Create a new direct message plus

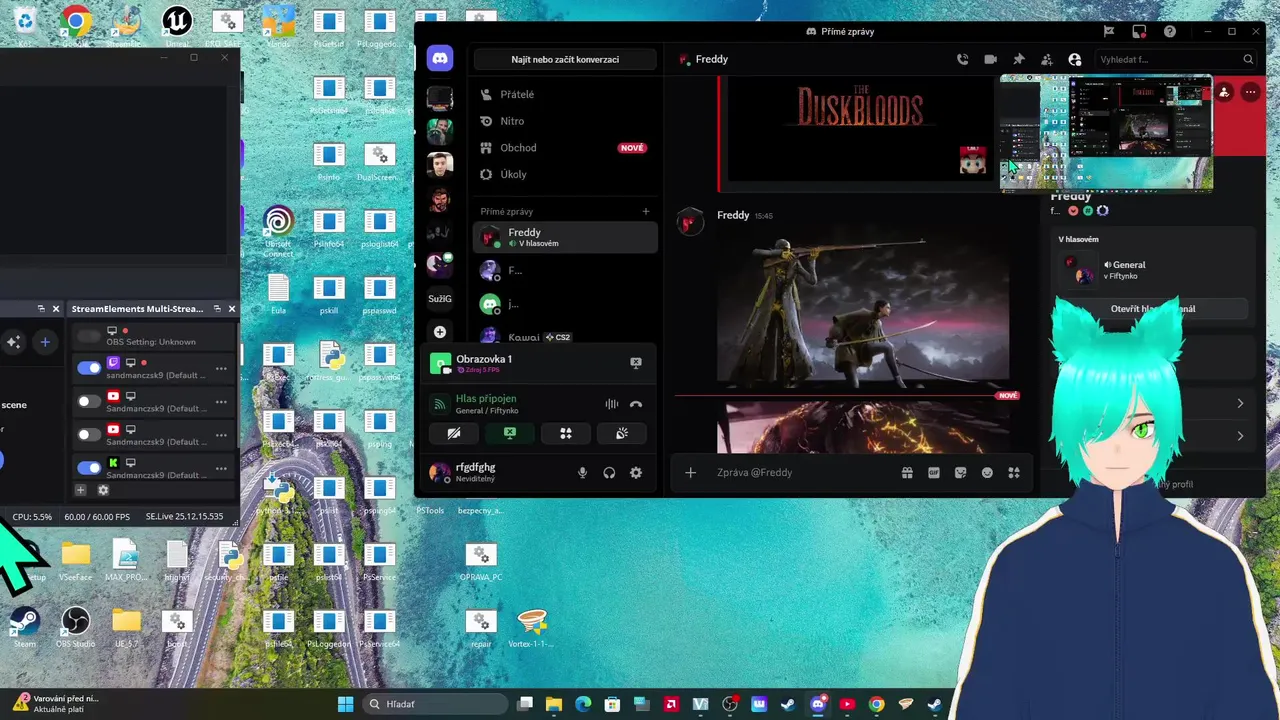(x=646, y=212)
